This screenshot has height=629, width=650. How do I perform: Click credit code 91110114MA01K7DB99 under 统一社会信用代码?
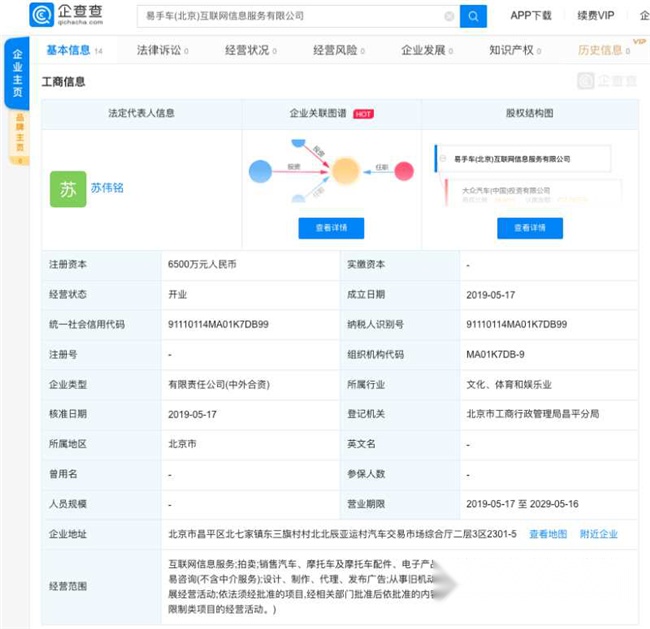tap(218, 324)
